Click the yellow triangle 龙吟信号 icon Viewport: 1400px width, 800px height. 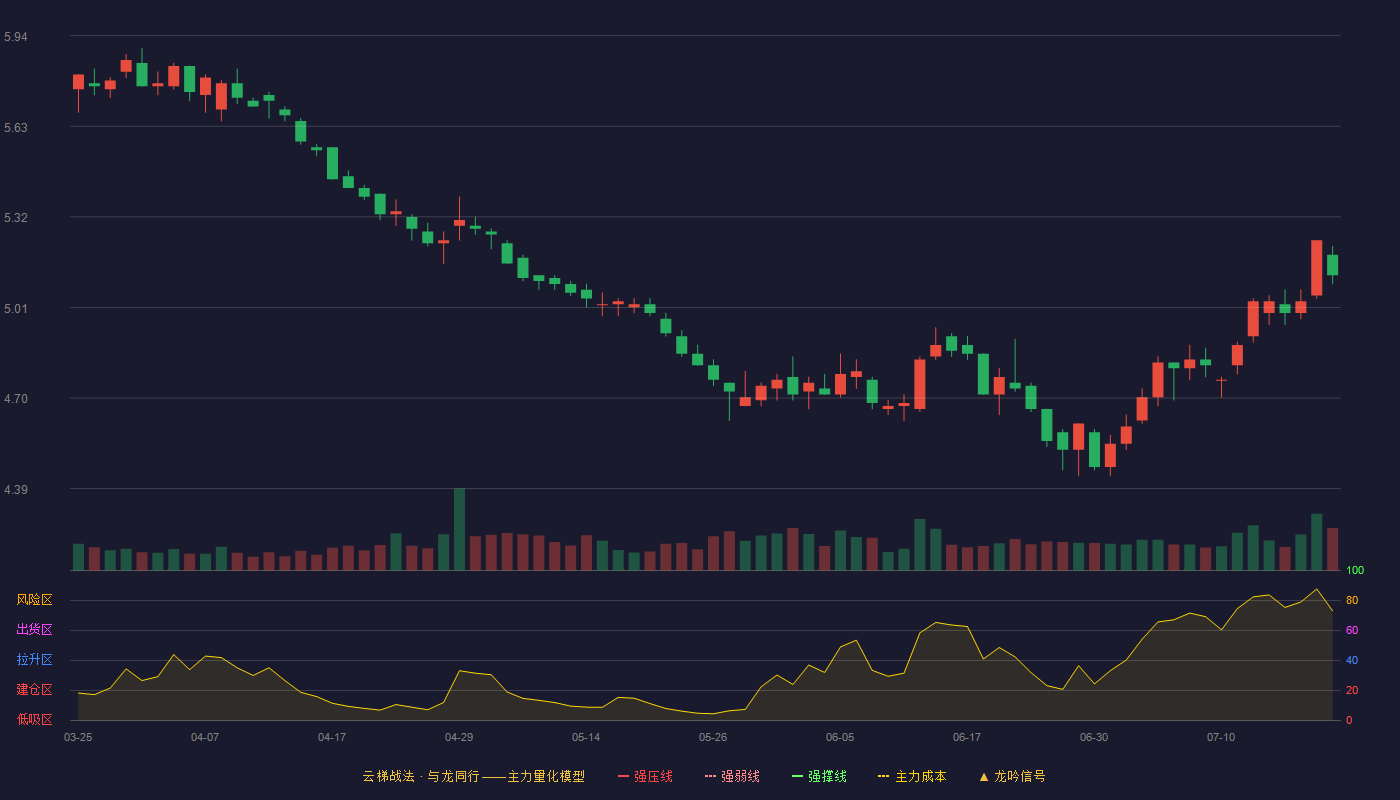coord(983,776)
